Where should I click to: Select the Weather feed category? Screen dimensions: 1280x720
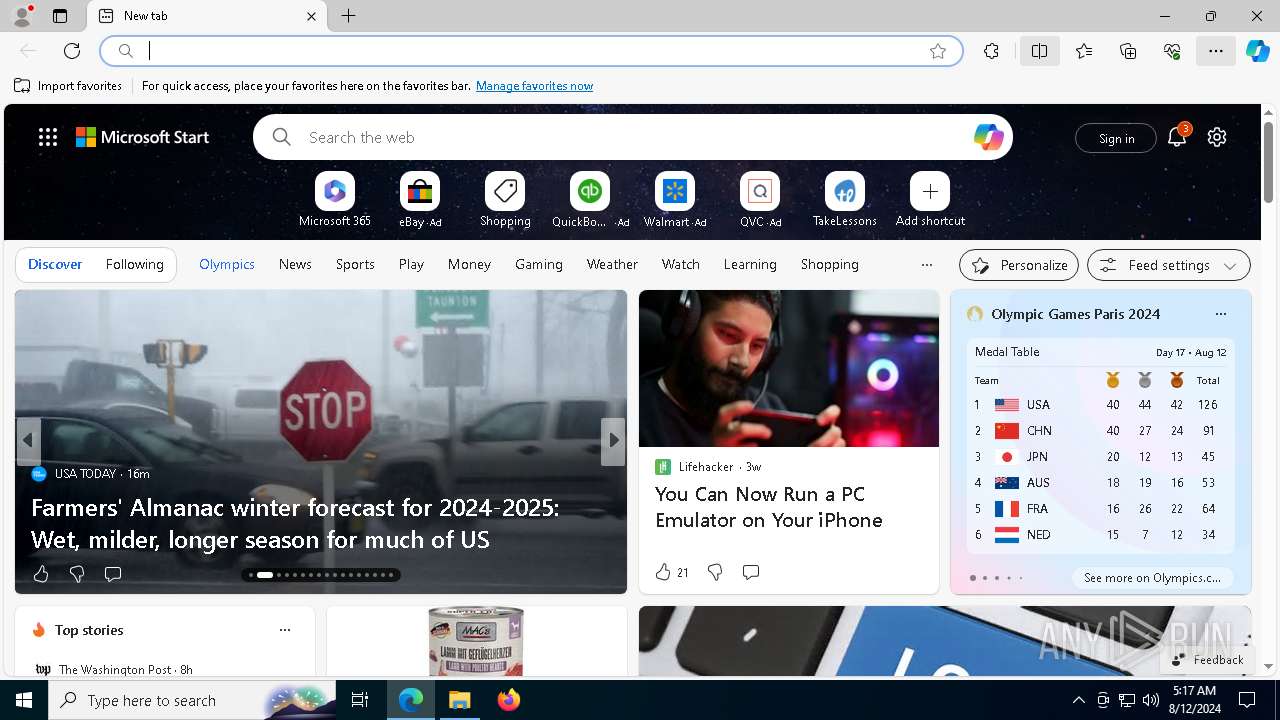[612, 264]
